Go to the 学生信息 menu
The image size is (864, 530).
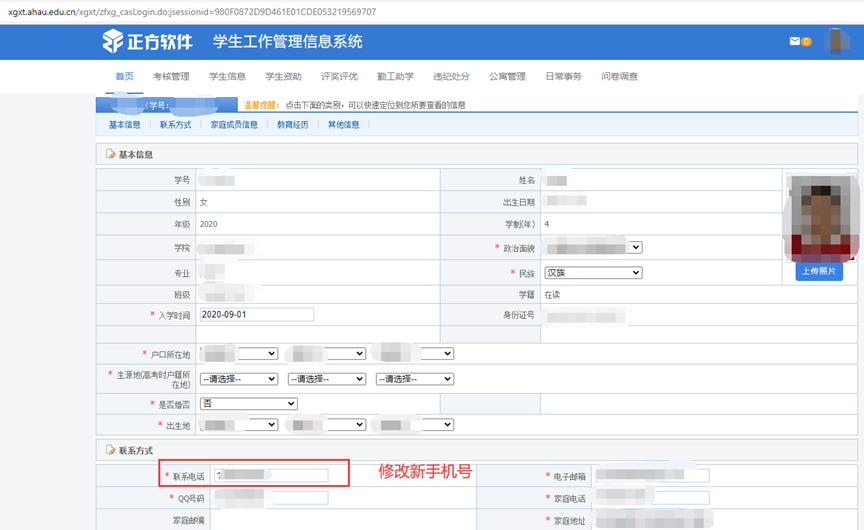pyautogui.click(x=227, y=77)
